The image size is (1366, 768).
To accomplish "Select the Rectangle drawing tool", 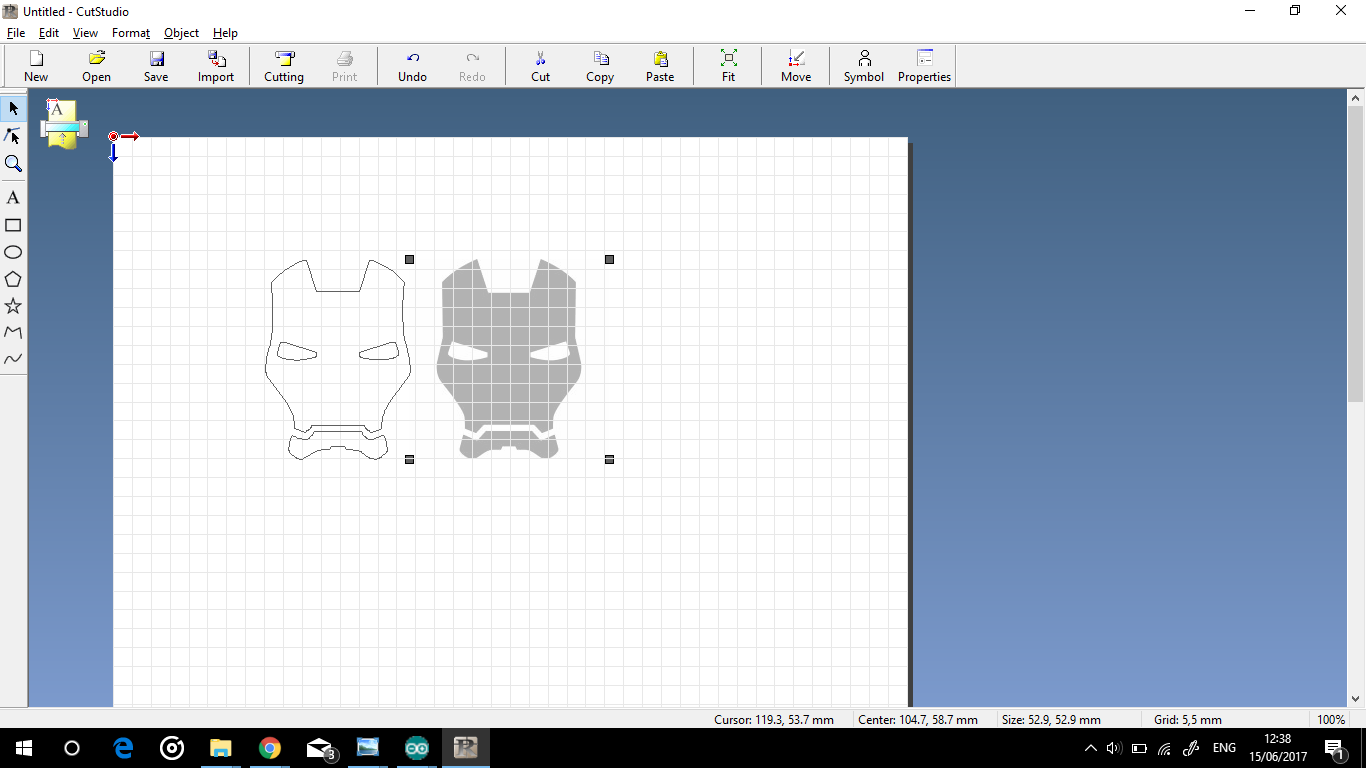I will coord(13,225).
